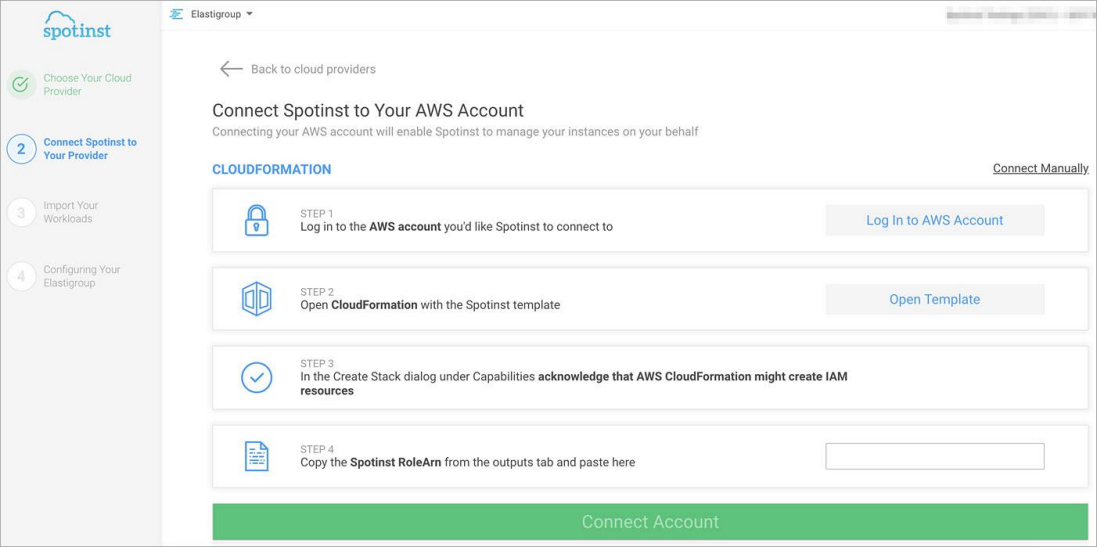Click the green checkmark step icon

point(21,85)
